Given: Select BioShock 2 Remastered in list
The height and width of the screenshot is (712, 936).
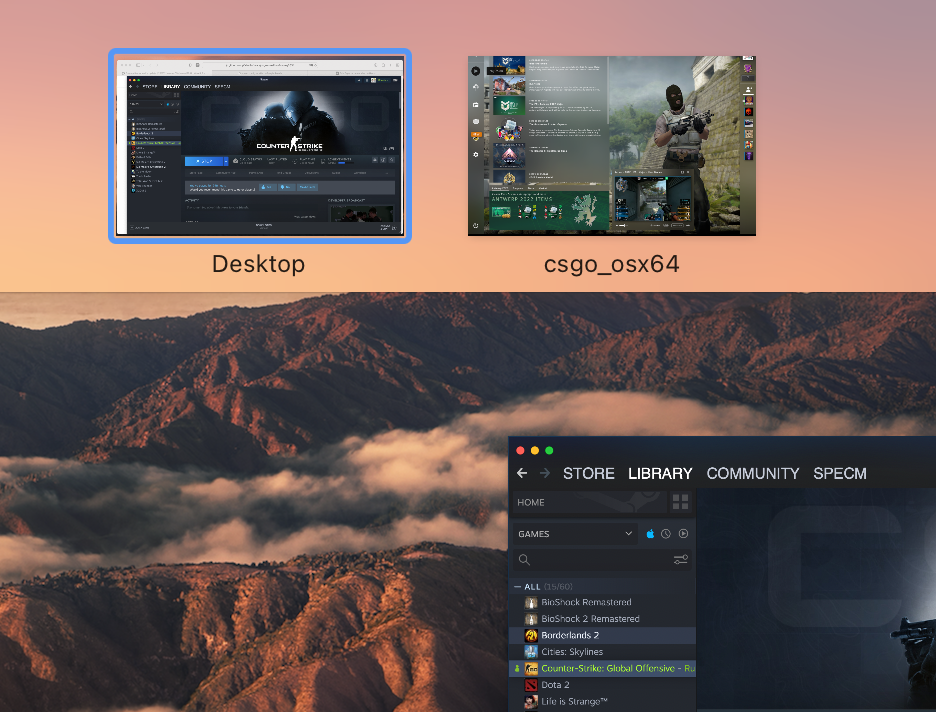Looking at the screenshot, I should [x=602, y=619].
